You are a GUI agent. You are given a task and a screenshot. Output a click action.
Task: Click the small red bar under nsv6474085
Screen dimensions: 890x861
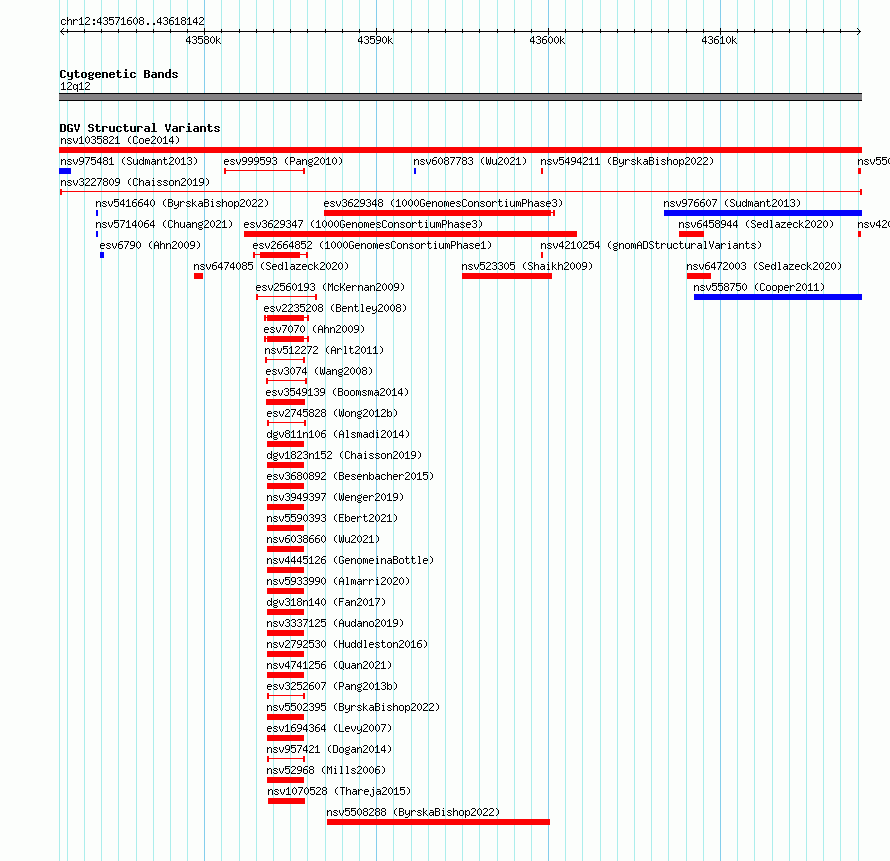198,276
